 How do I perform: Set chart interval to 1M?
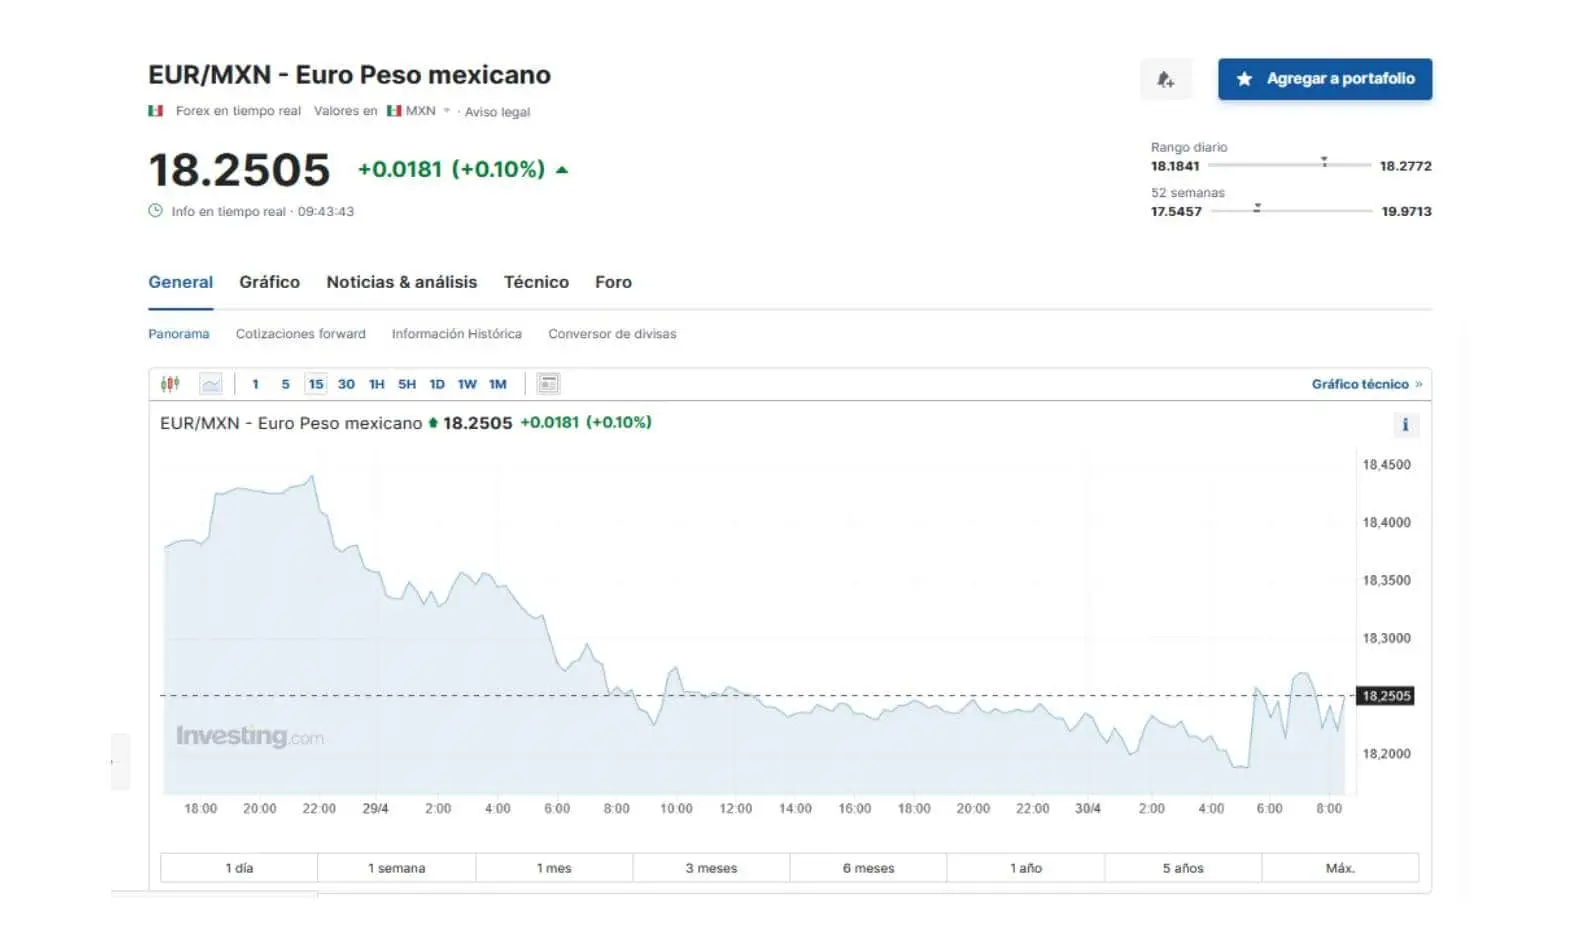point(497,384)
